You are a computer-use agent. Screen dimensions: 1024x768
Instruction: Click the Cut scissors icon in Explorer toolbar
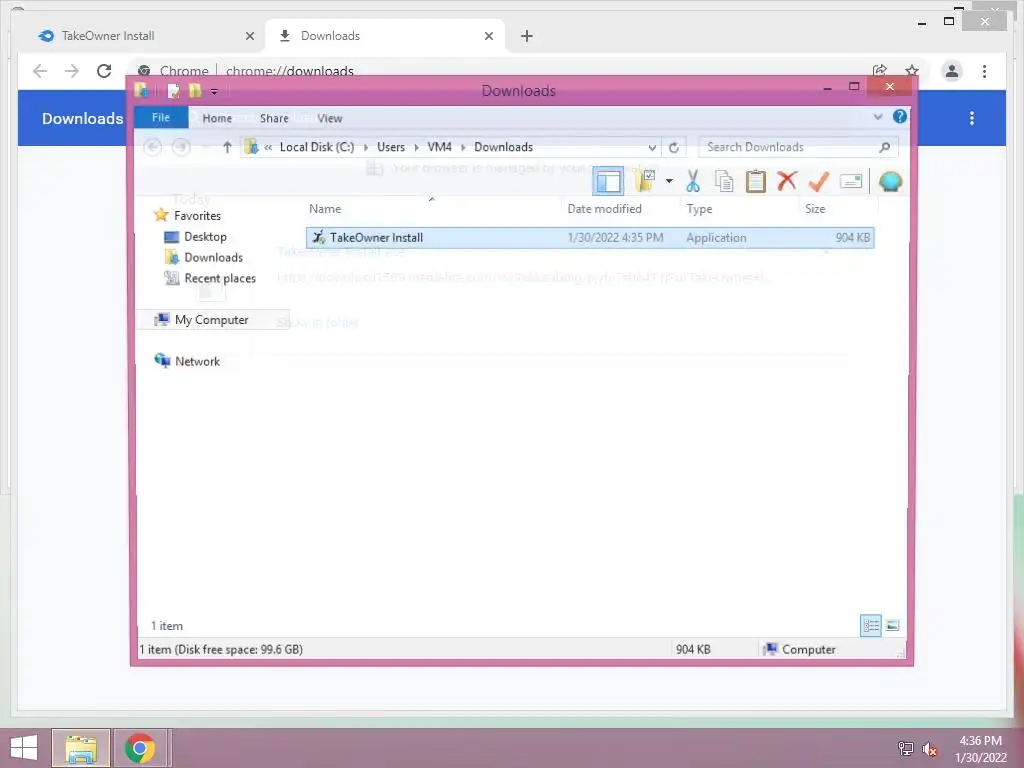click(693, 181)
